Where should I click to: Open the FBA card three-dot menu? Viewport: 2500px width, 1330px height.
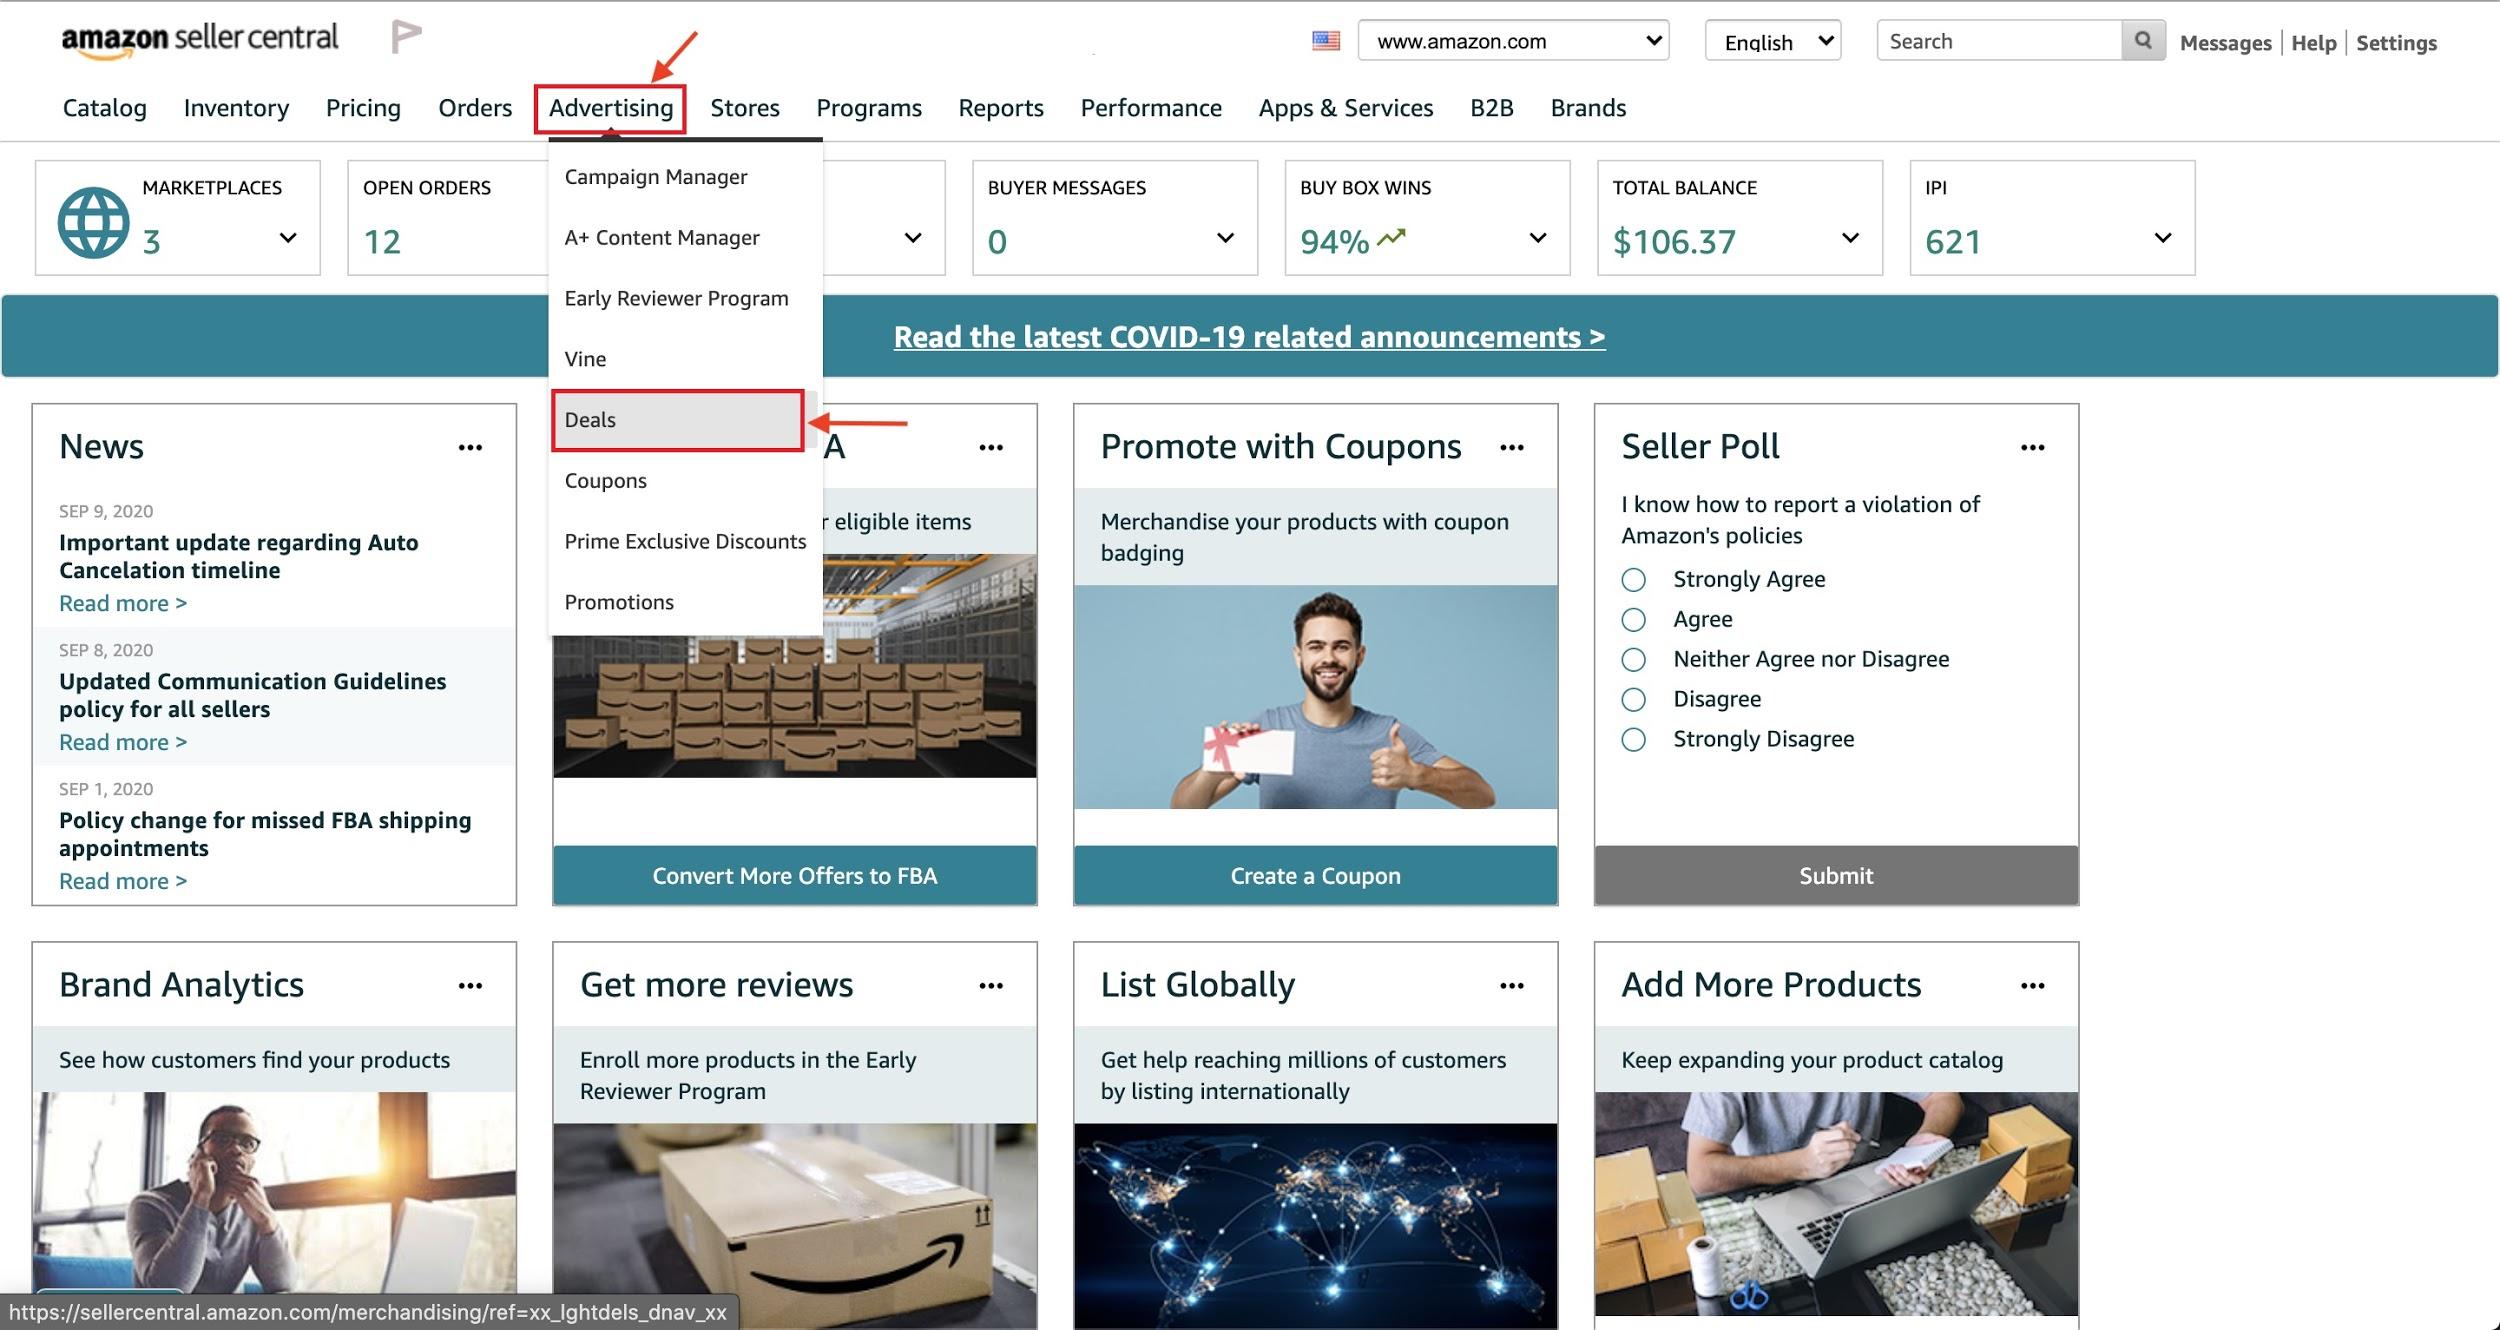991,447
